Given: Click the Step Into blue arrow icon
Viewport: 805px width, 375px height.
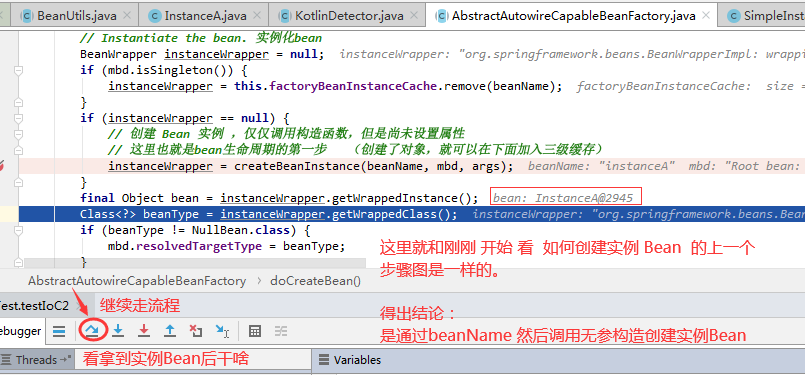Looking at the screenshot, I should point(119,331).
